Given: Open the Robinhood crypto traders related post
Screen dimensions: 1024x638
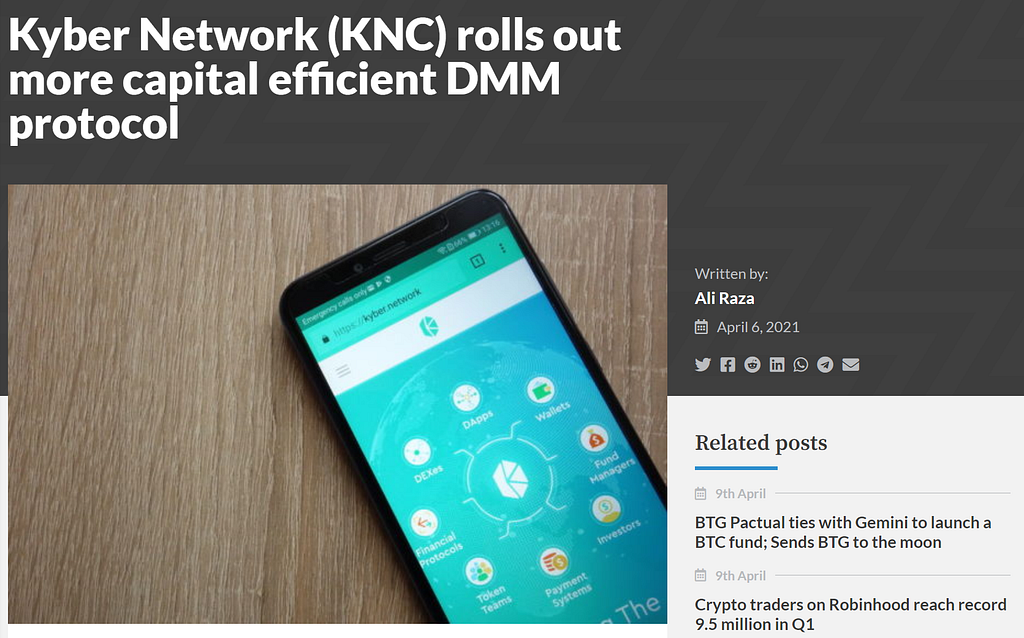Looking at the screenshot, I should (850, 614).
